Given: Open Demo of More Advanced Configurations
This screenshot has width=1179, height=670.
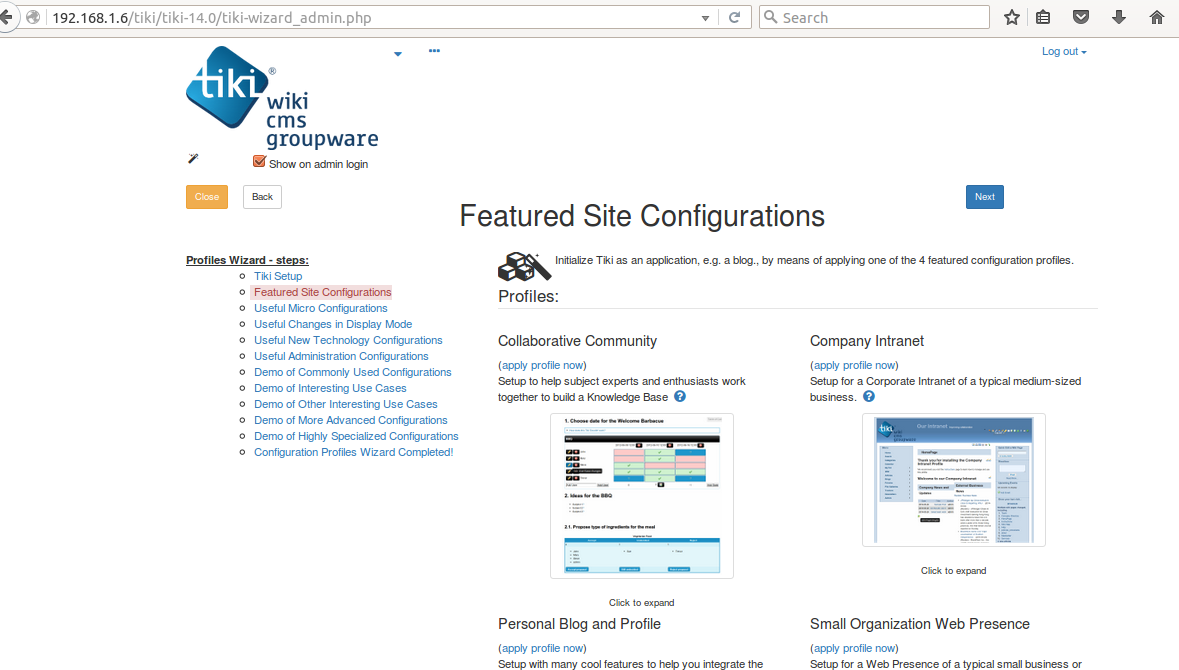Looking at the screenshot, I should [x=350, y=420].
